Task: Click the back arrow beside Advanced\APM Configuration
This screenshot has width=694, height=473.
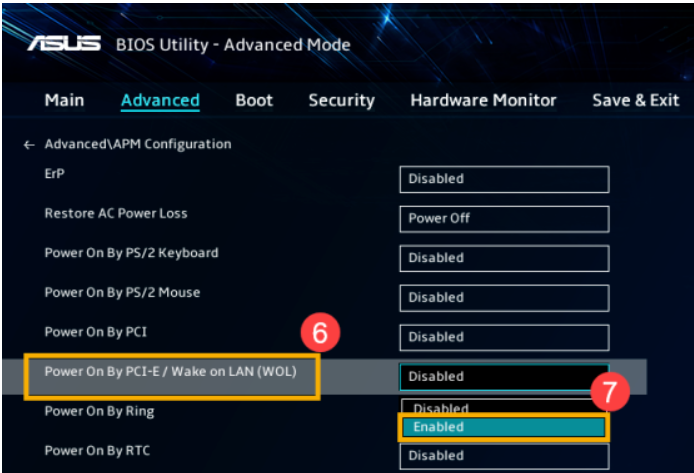Action: pos(29,145)
